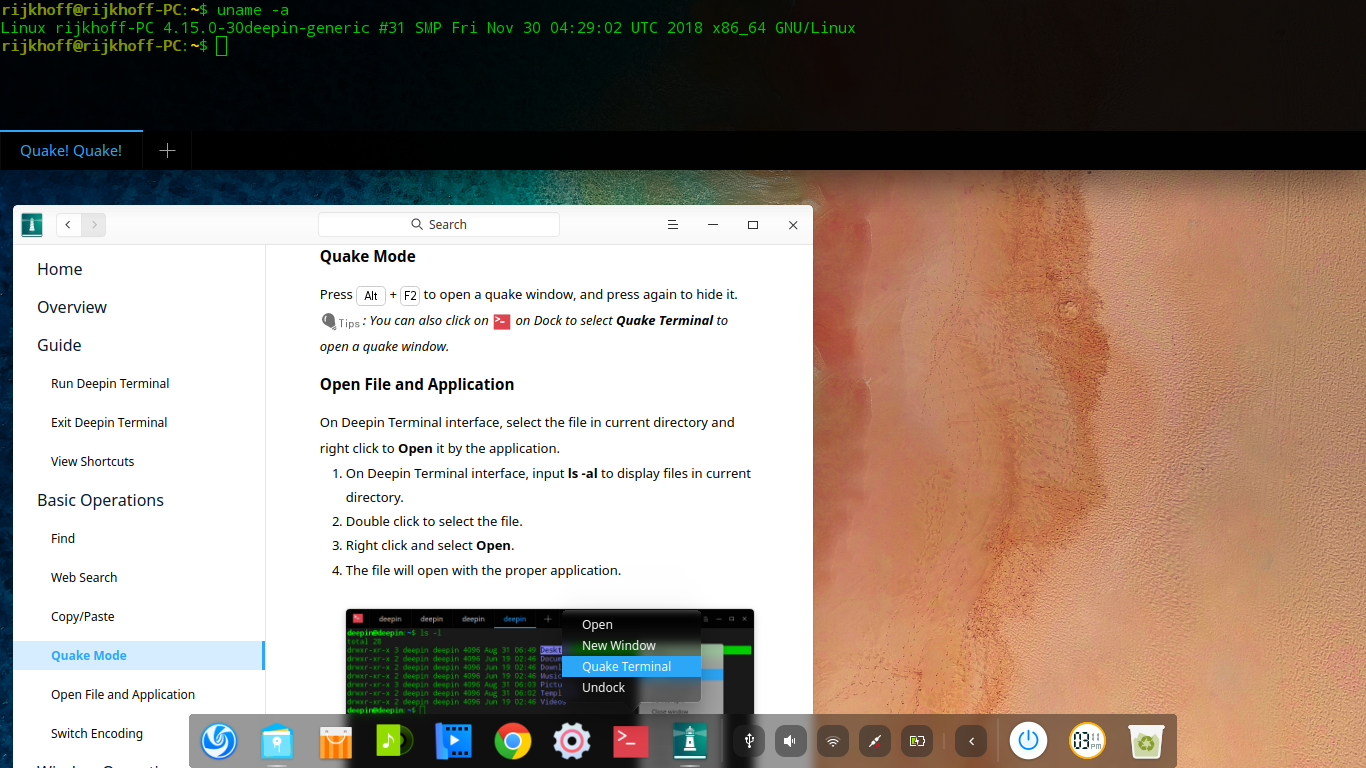Jump to the Find topic in the sidebar
This screenshot has width=1366, height=768.
63,539
